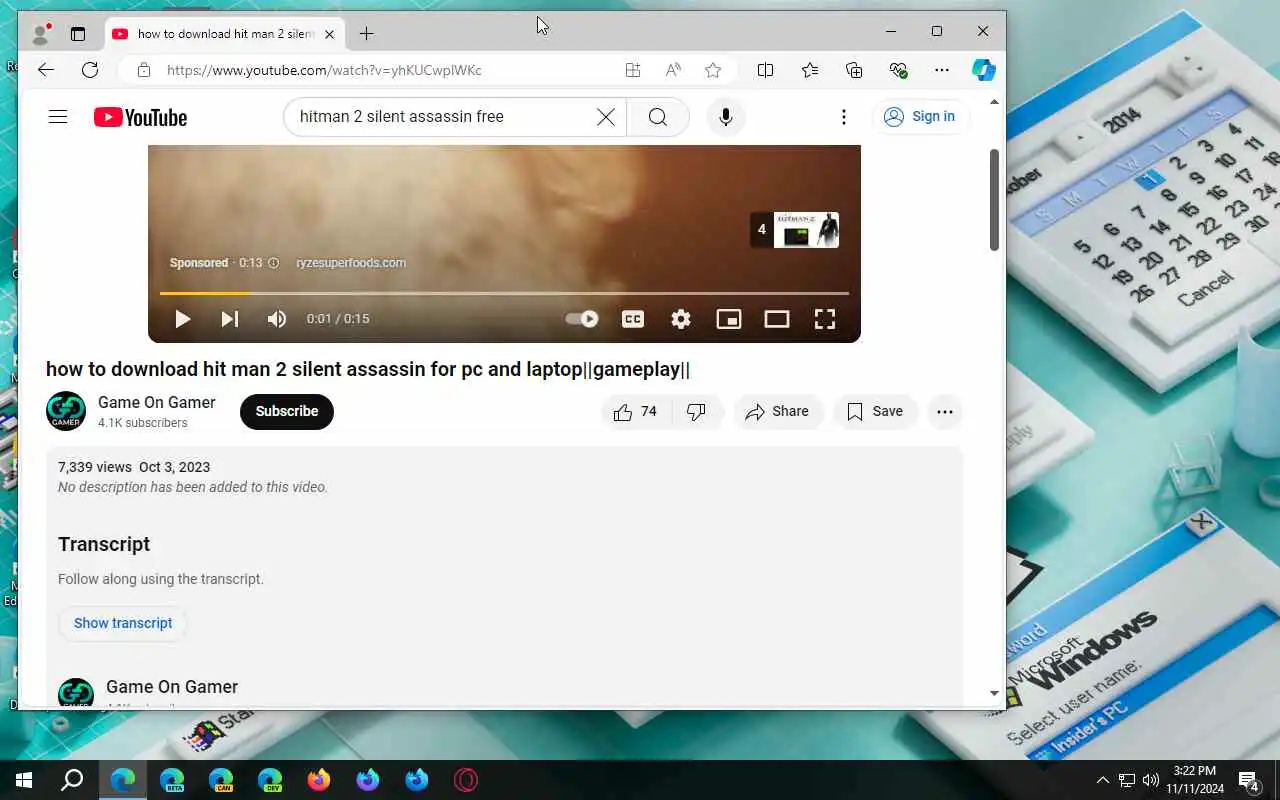Open Windows taskbar search
The height and width of the screenshot is (800, 1280).
pos(72,780)
